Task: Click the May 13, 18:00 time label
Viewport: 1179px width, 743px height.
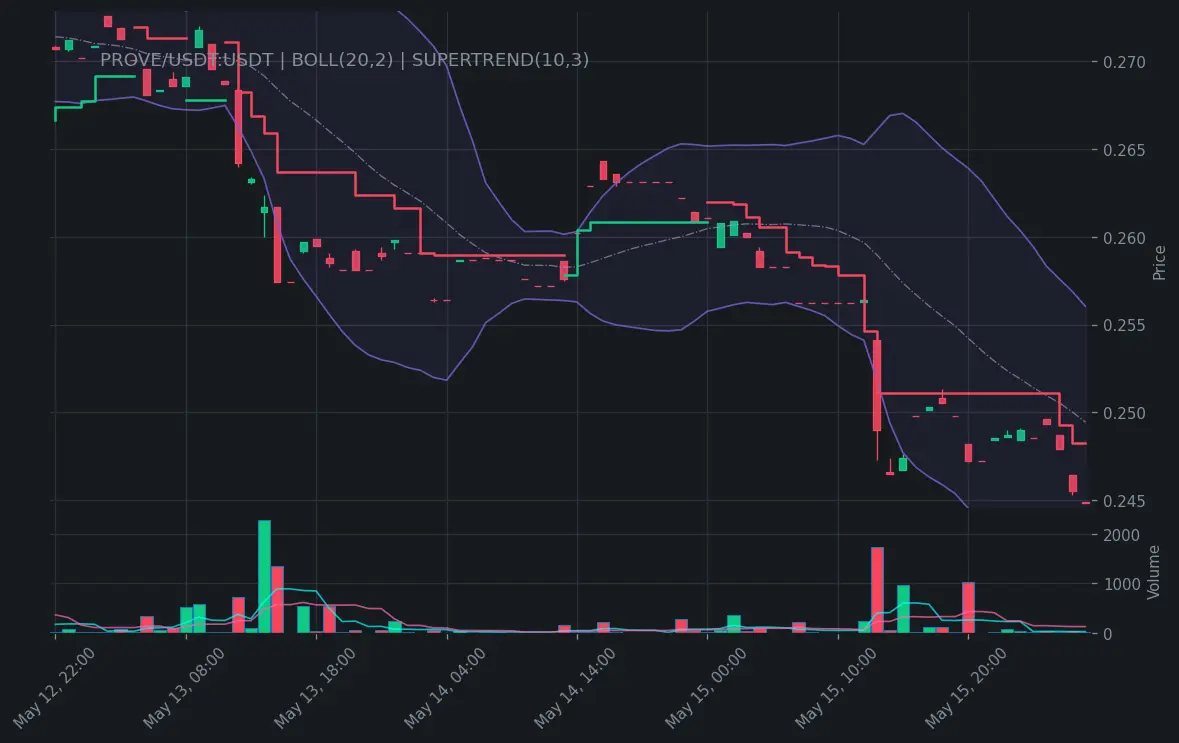Action: (x=315, y=688)
